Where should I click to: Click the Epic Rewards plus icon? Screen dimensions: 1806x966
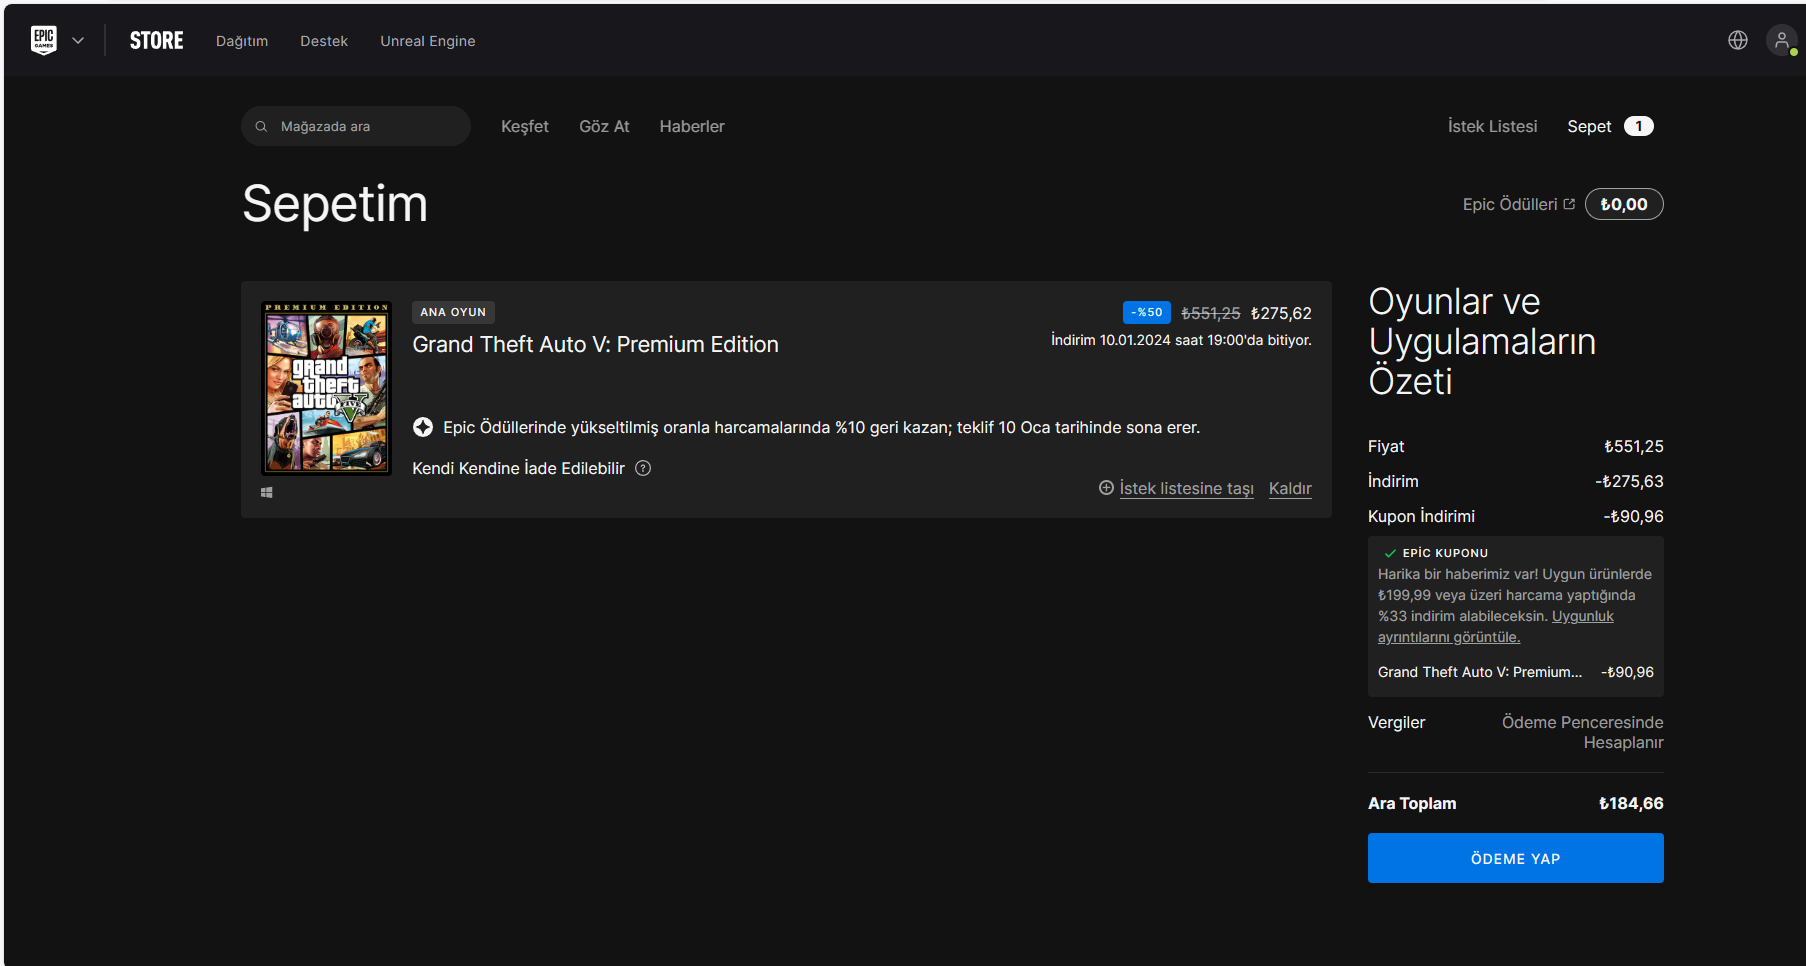[x=423, y=427]
